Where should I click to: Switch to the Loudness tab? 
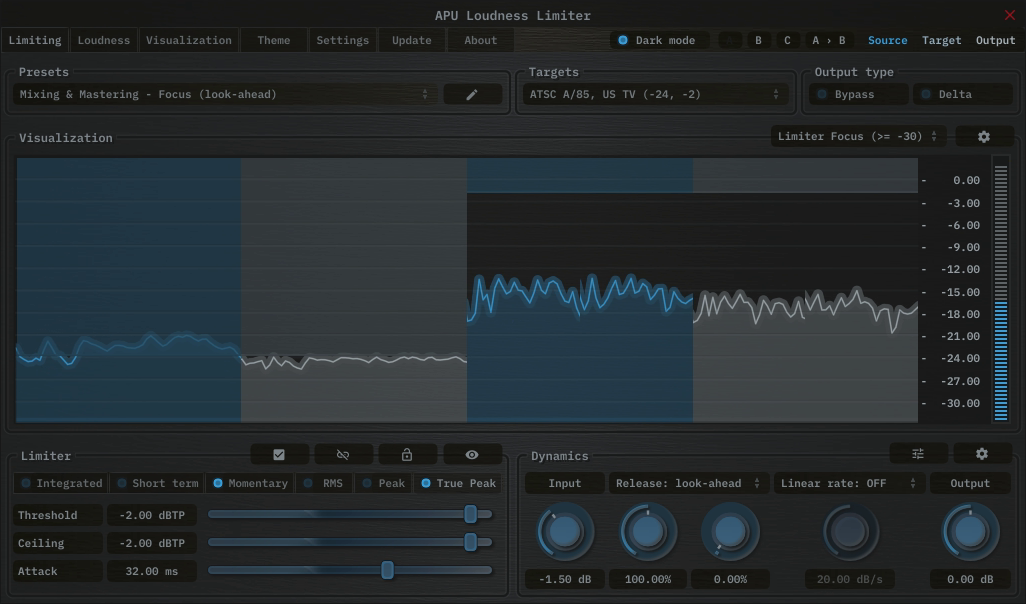103,40
